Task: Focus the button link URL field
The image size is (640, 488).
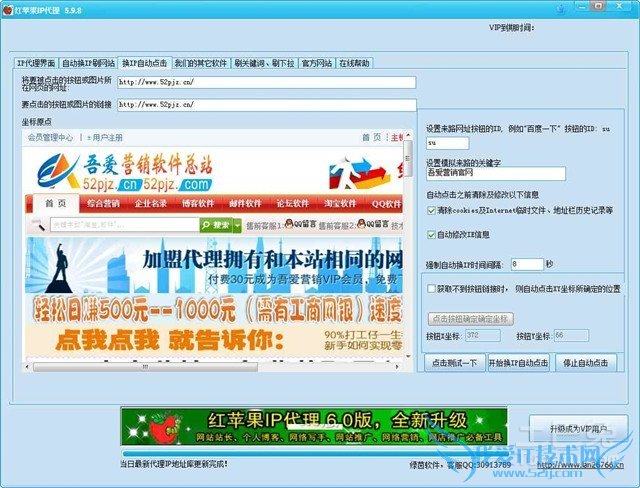Action: [x=267, y=104]
